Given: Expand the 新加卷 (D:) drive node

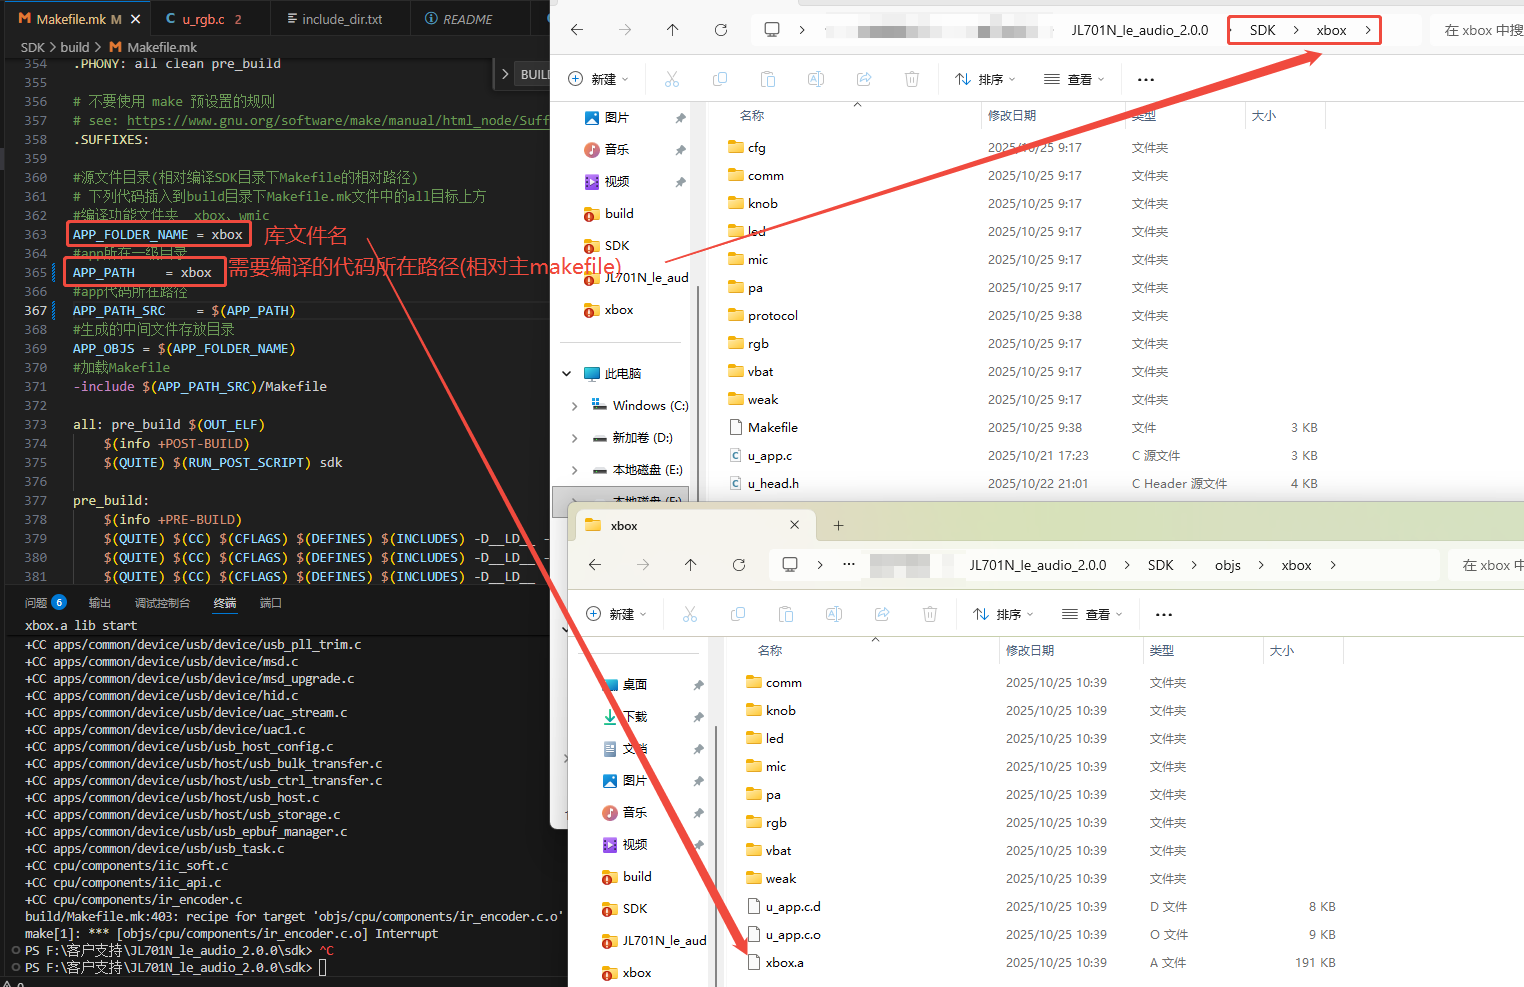Looking at the screenshot, I should pos(574,438).
